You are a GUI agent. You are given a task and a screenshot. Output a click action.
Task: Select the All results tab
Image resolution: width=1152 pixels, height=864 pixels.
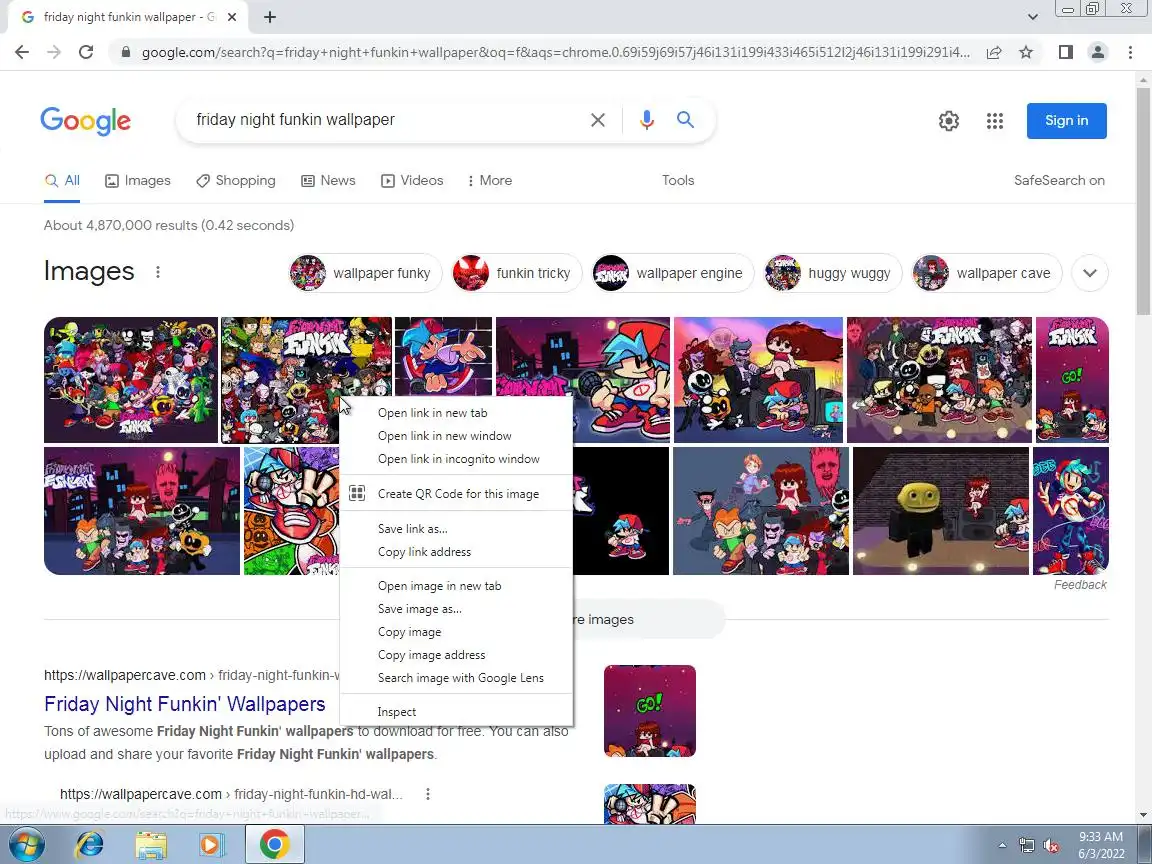(62, 181)
